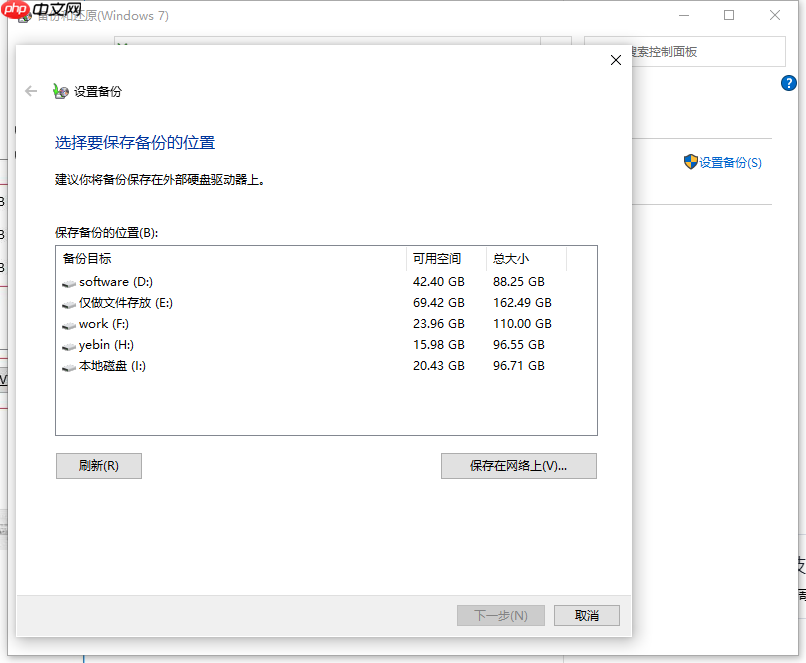This screenshot has width=806, height=663.
Task: Click the 下一步(N) button
Action: [500, 615]
